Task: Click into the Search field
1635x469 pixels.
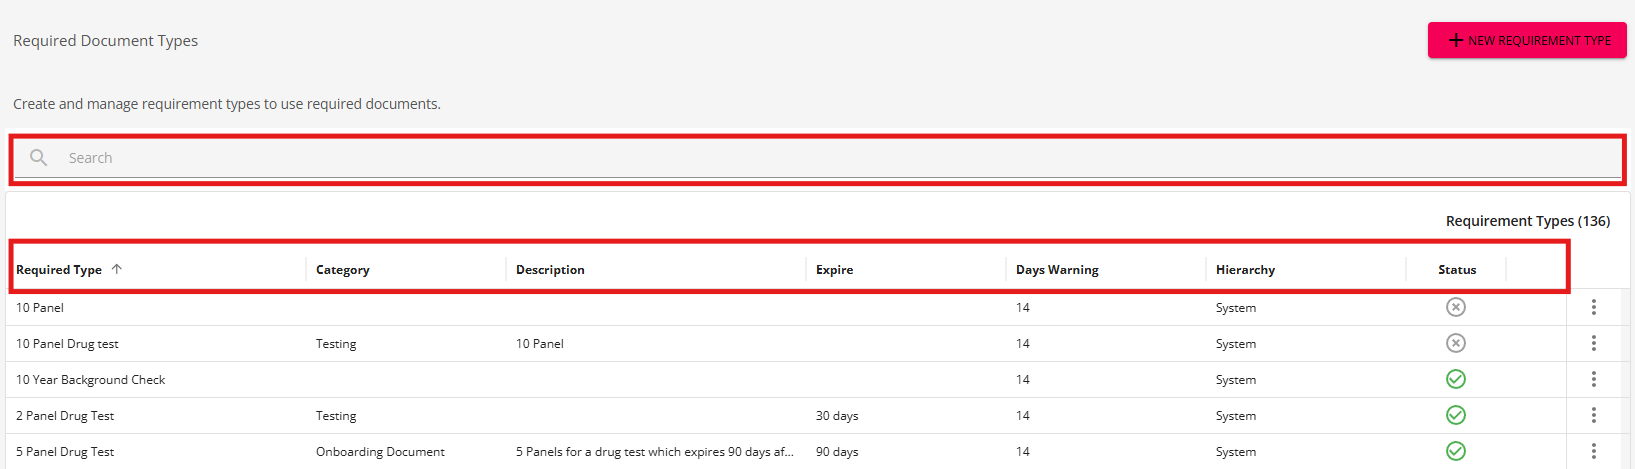Action: tap(818, 158)
